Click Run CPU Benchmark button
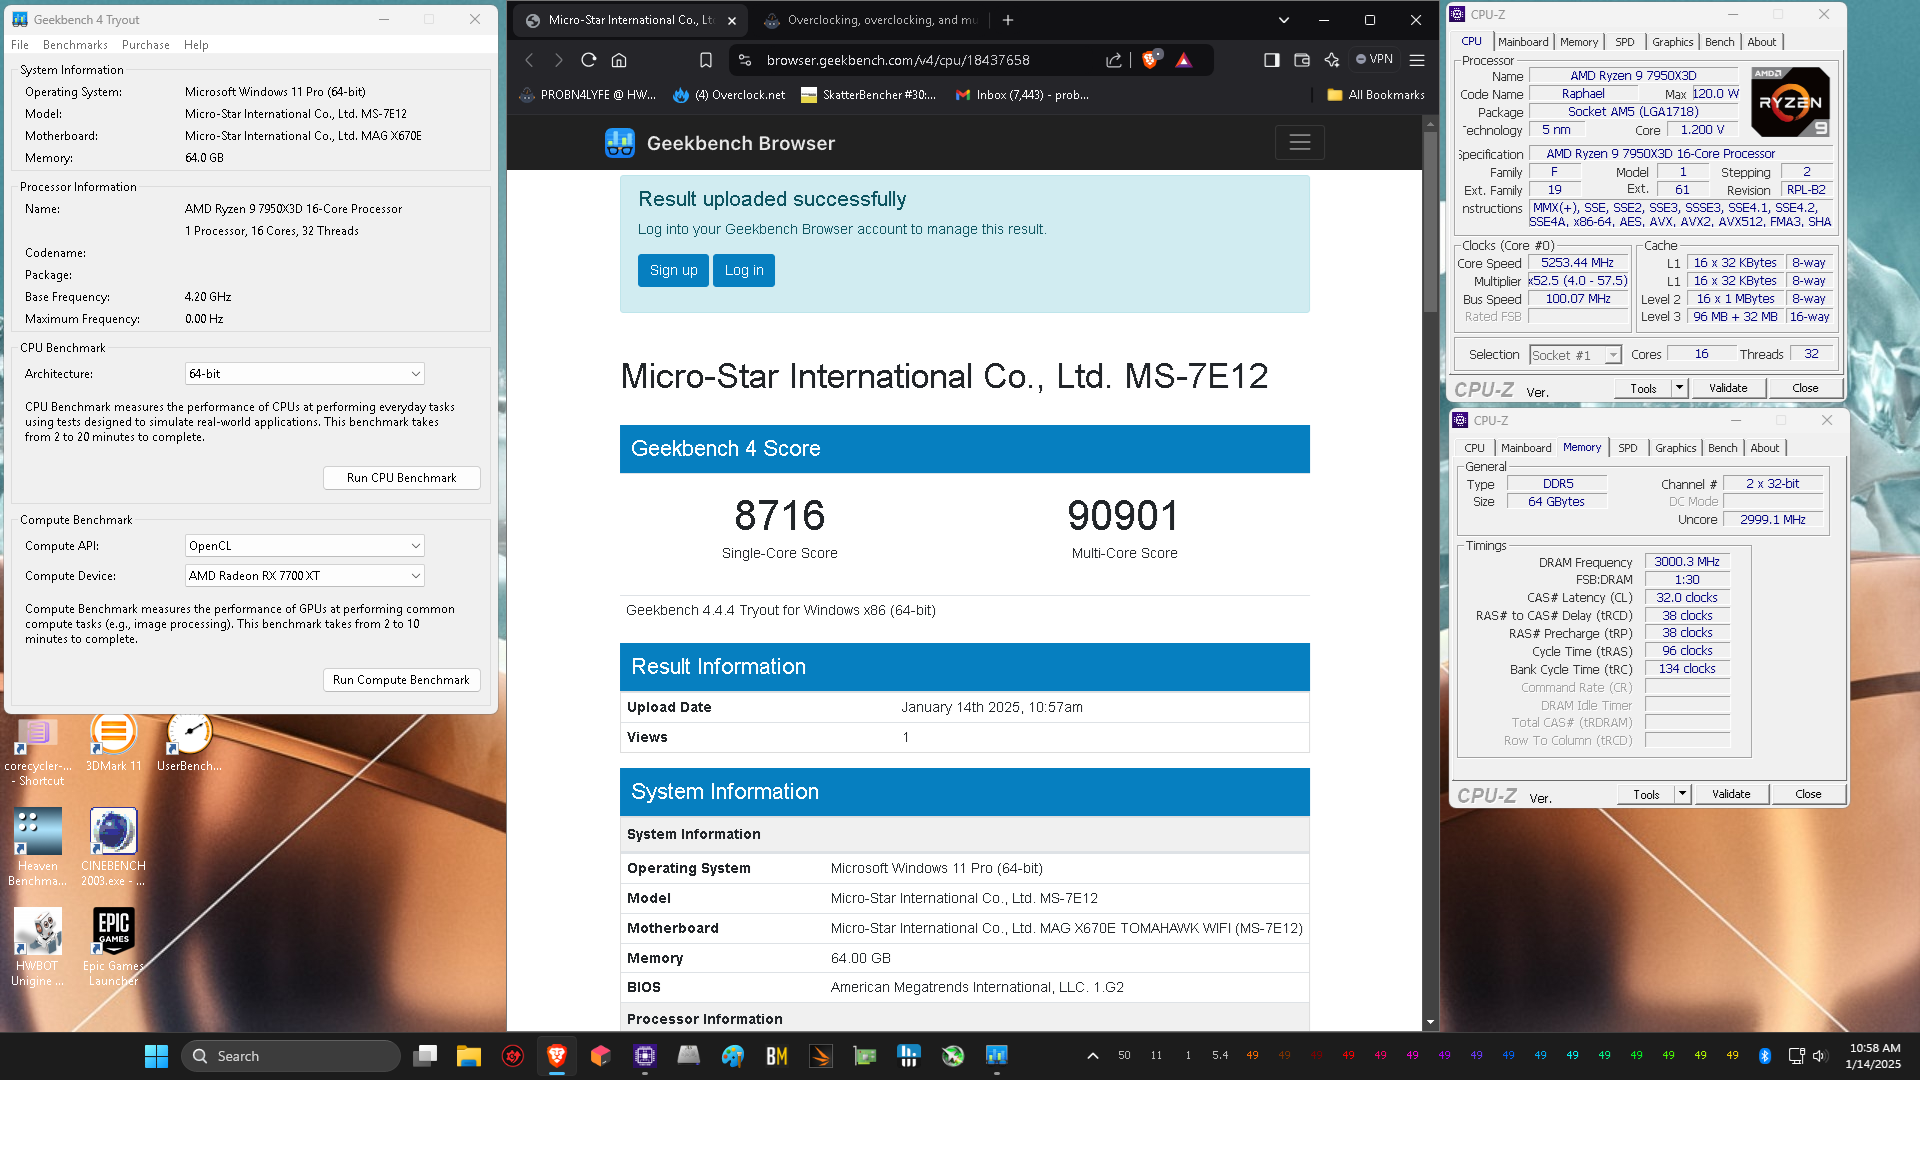 click(x=401, y=478)
